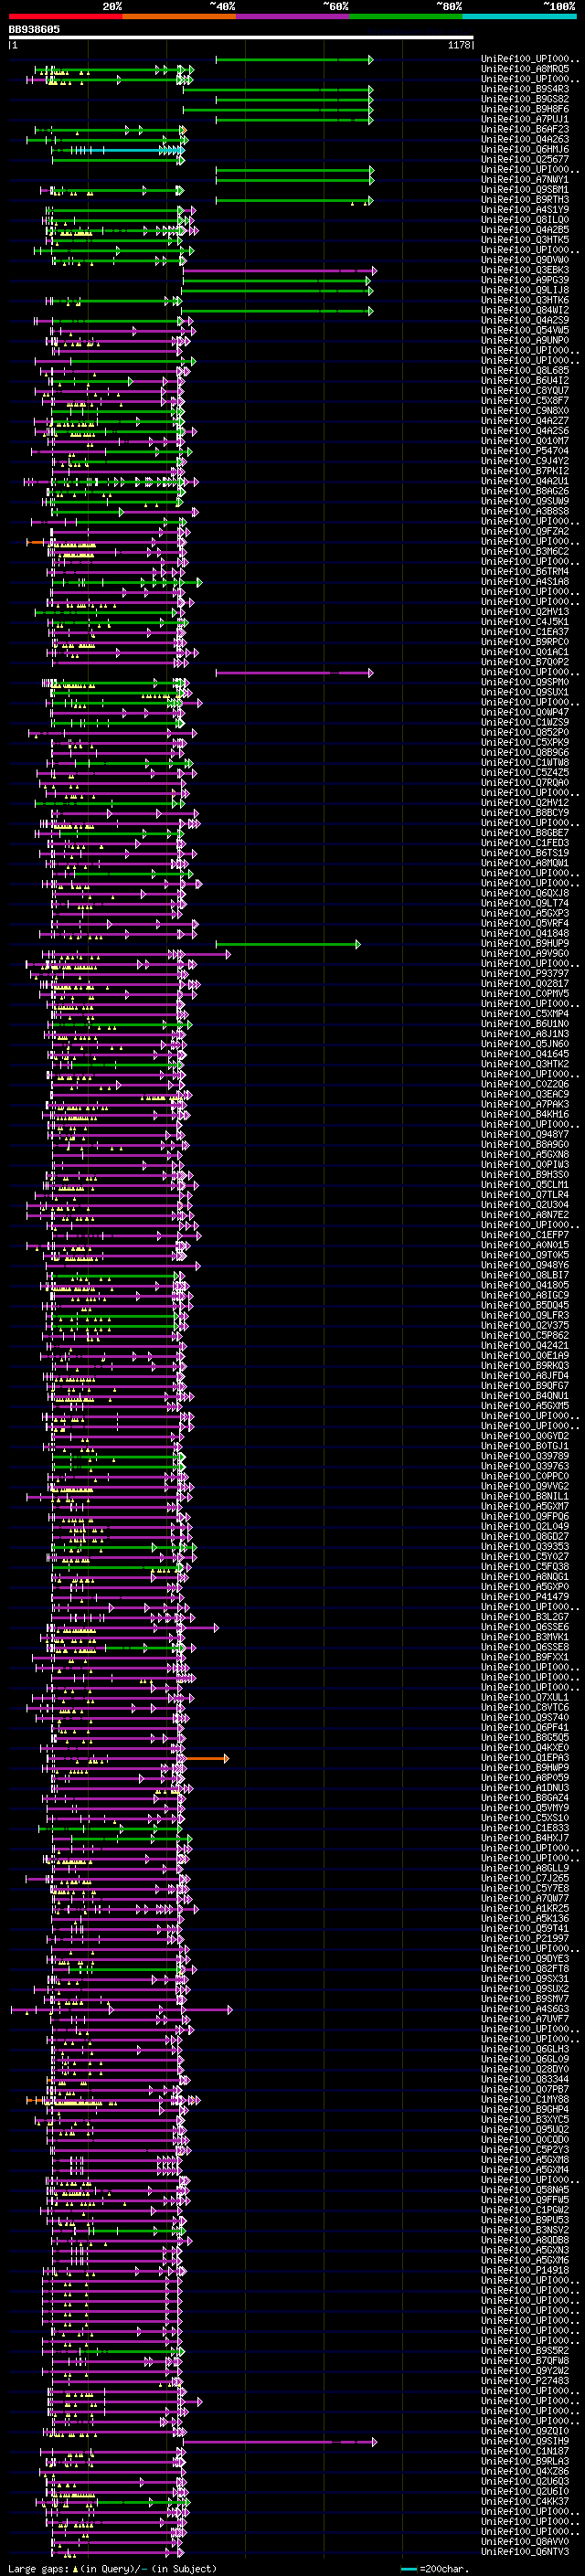Click the purple alignment bar for Q3EBK3
Viewport: 585px width, 2576px height.
click(x=280, y=271)
